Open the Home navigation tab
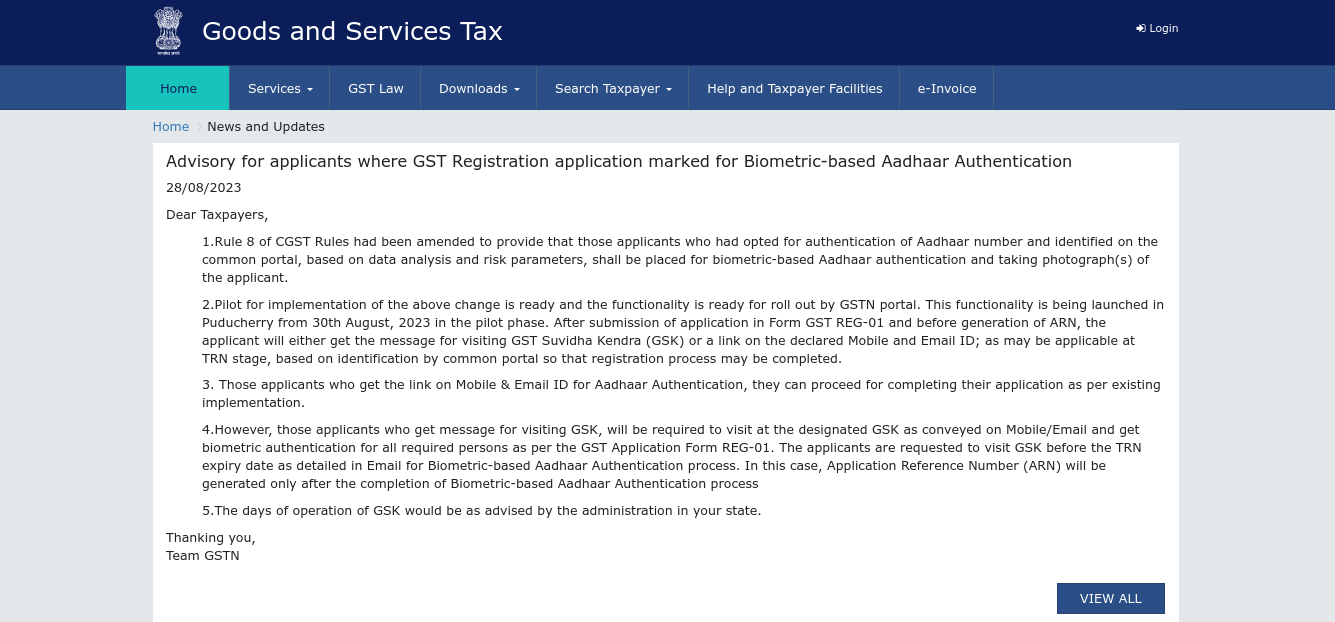The height and width of the screenshot is (622, 1335). (x=178, y=88)
